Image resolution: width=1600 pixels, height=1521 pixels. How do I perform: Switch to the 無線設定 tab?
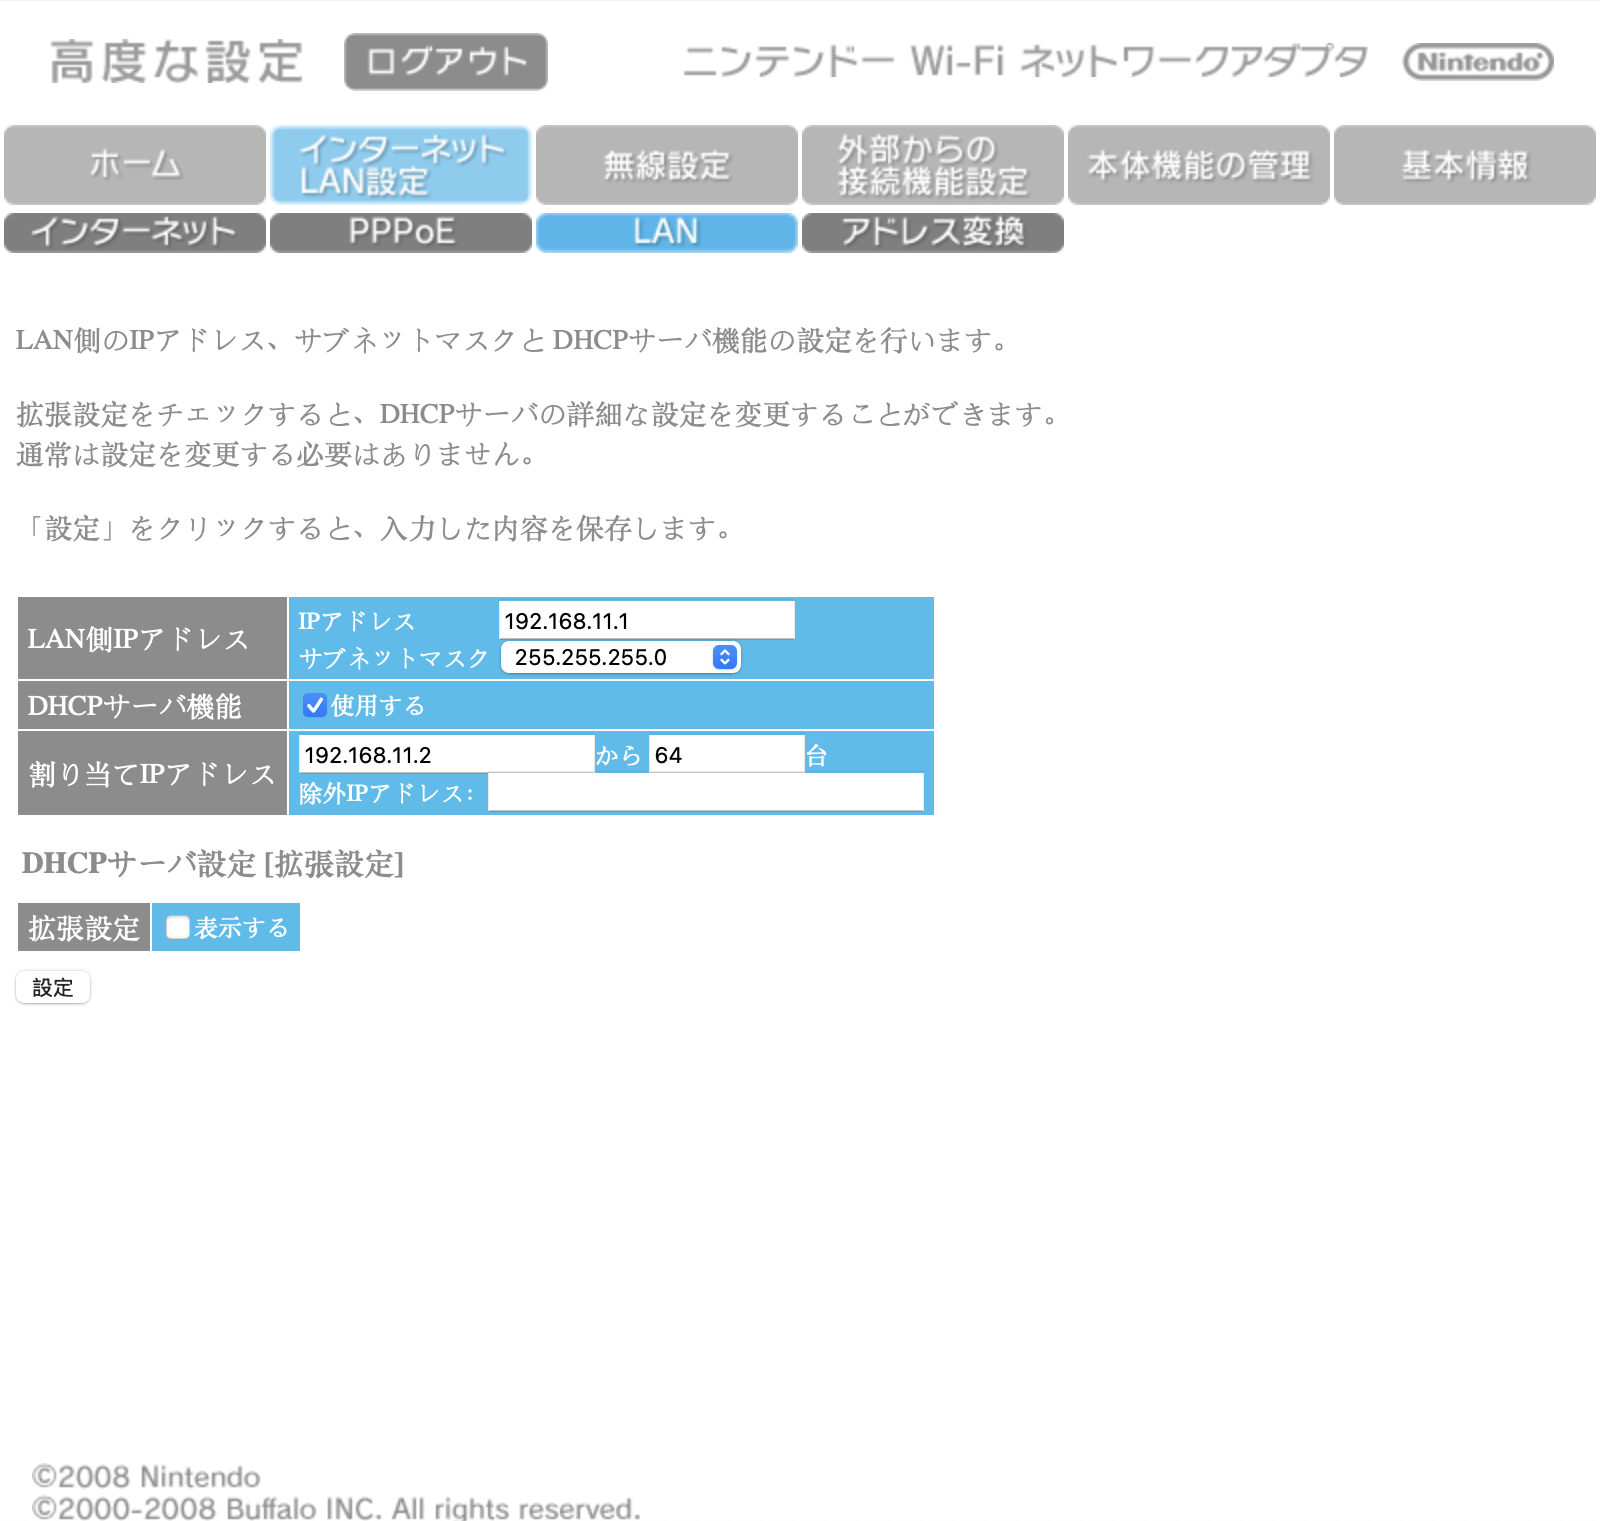pyautogui.click(x=667, y=165)
